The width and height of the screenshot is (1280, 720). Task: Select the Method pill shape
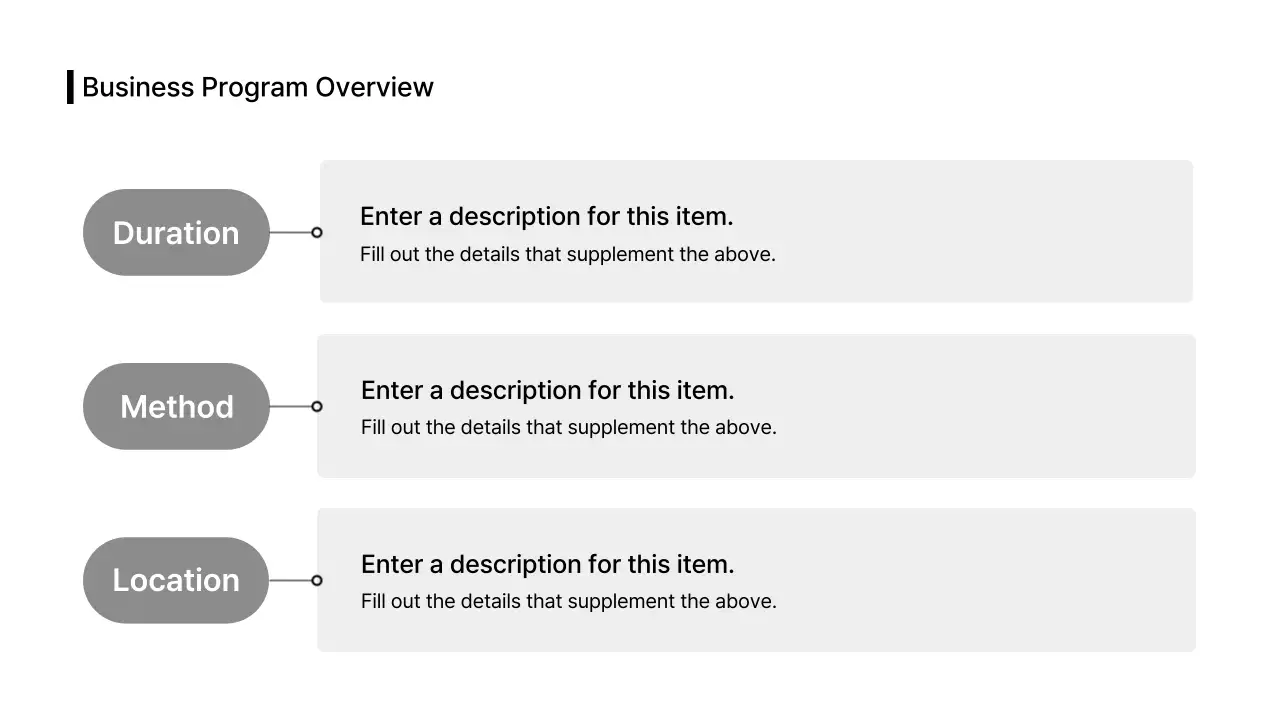176,406
